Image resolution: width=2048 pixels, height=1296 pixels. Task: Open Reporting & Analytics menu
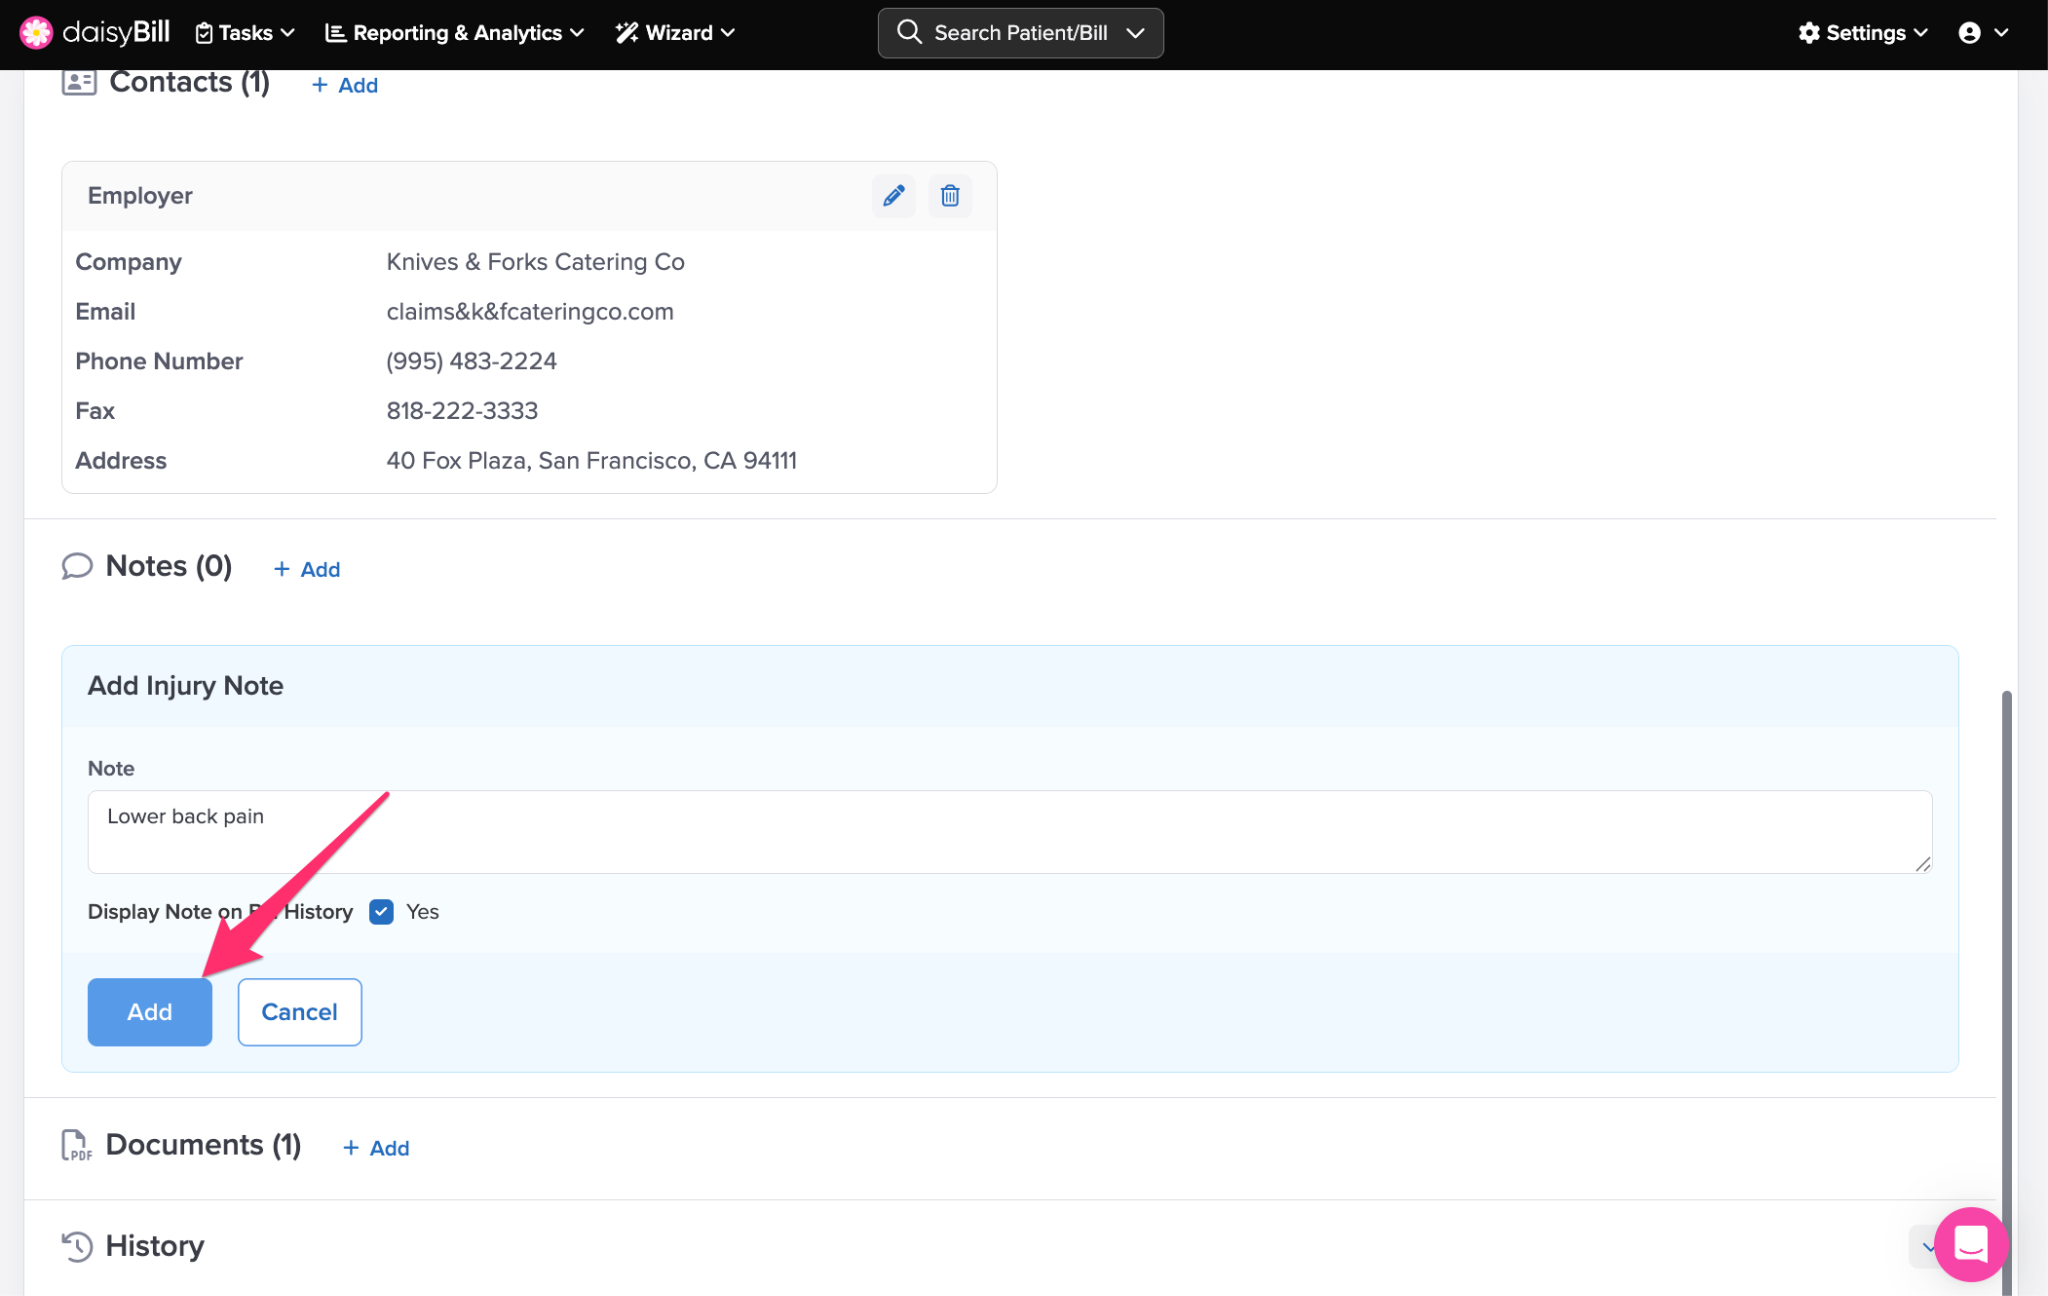(x=455, y=33)
